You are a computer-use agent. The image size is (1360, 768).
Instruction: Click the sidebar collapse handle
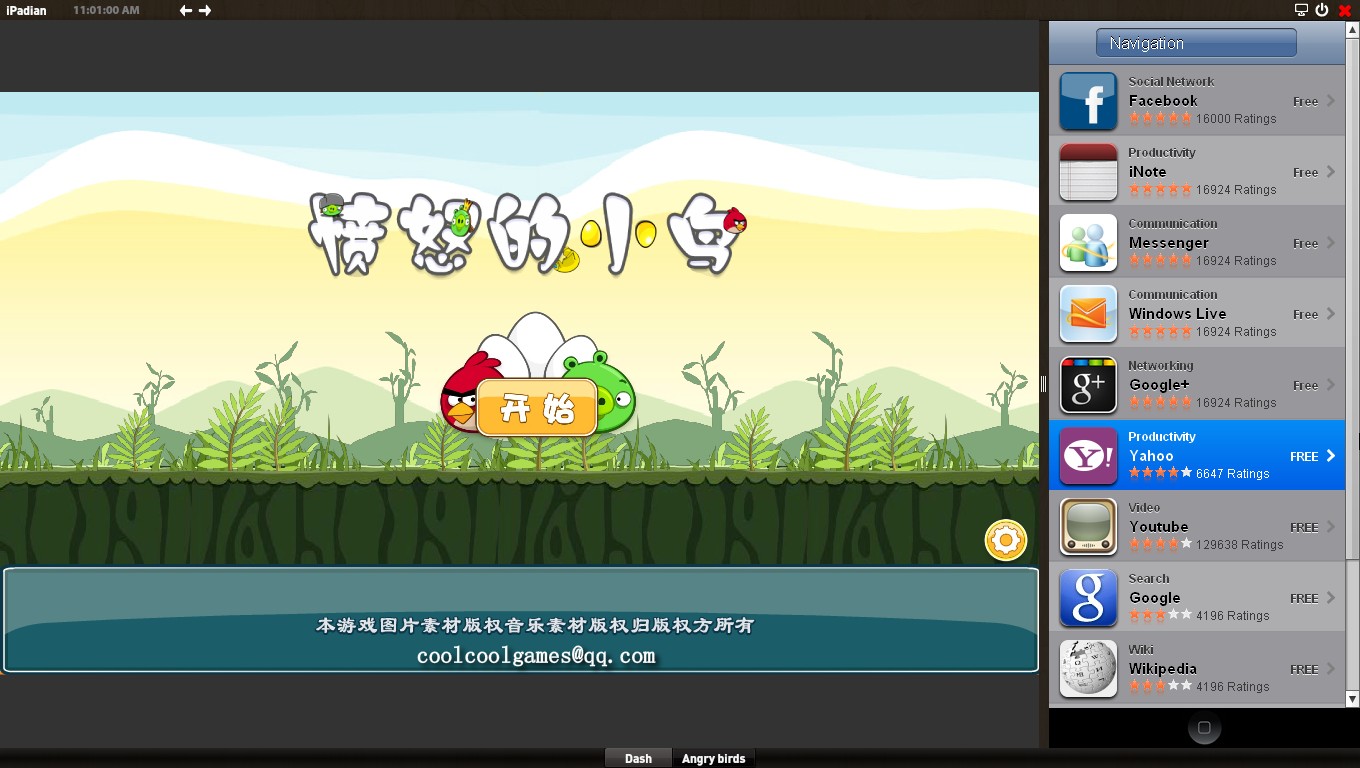tap(1043, 384)
